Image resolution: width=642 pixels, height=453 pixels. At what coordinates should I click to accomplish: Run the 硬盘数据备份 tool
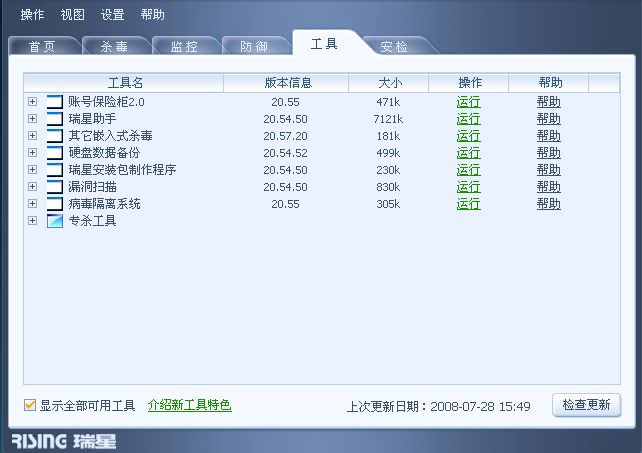tap(468, 153)
